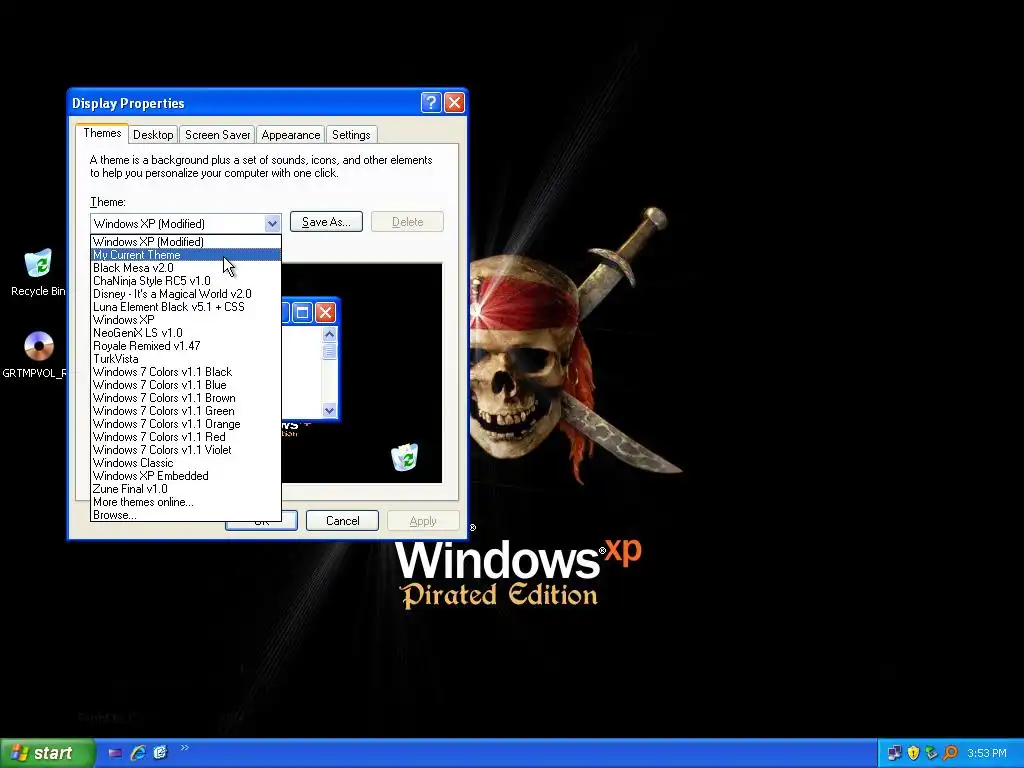
Task: Click the Apply button
Action: click(423, 520)
